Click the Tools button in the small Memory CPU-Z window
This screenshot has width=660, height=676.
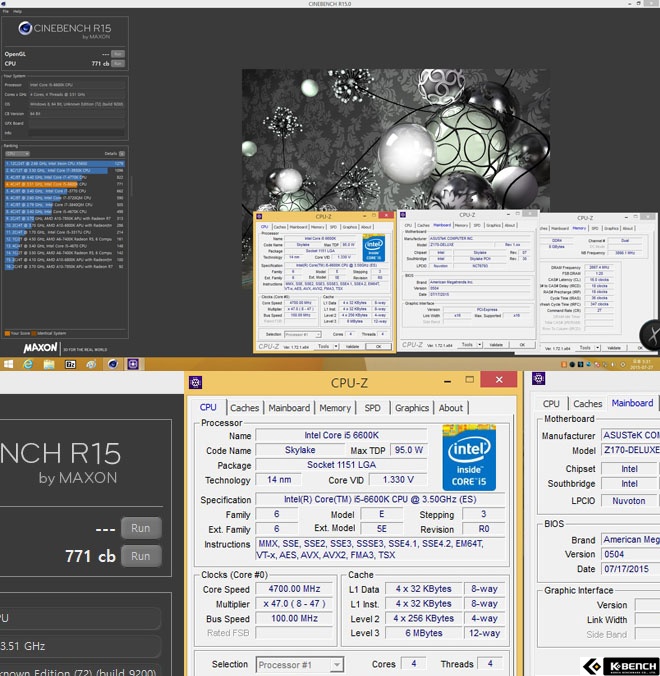tap(585, 347)
